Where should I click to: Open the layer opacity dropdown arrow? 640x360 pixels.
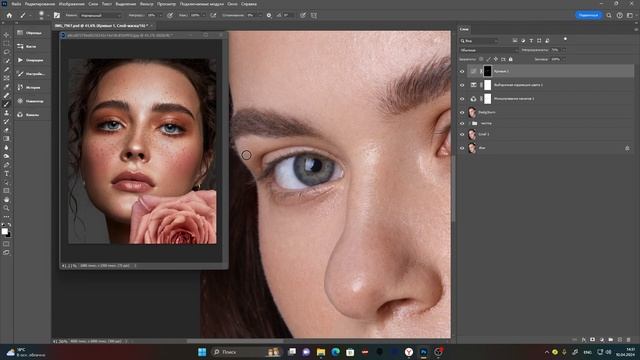[x=564, y=50]
